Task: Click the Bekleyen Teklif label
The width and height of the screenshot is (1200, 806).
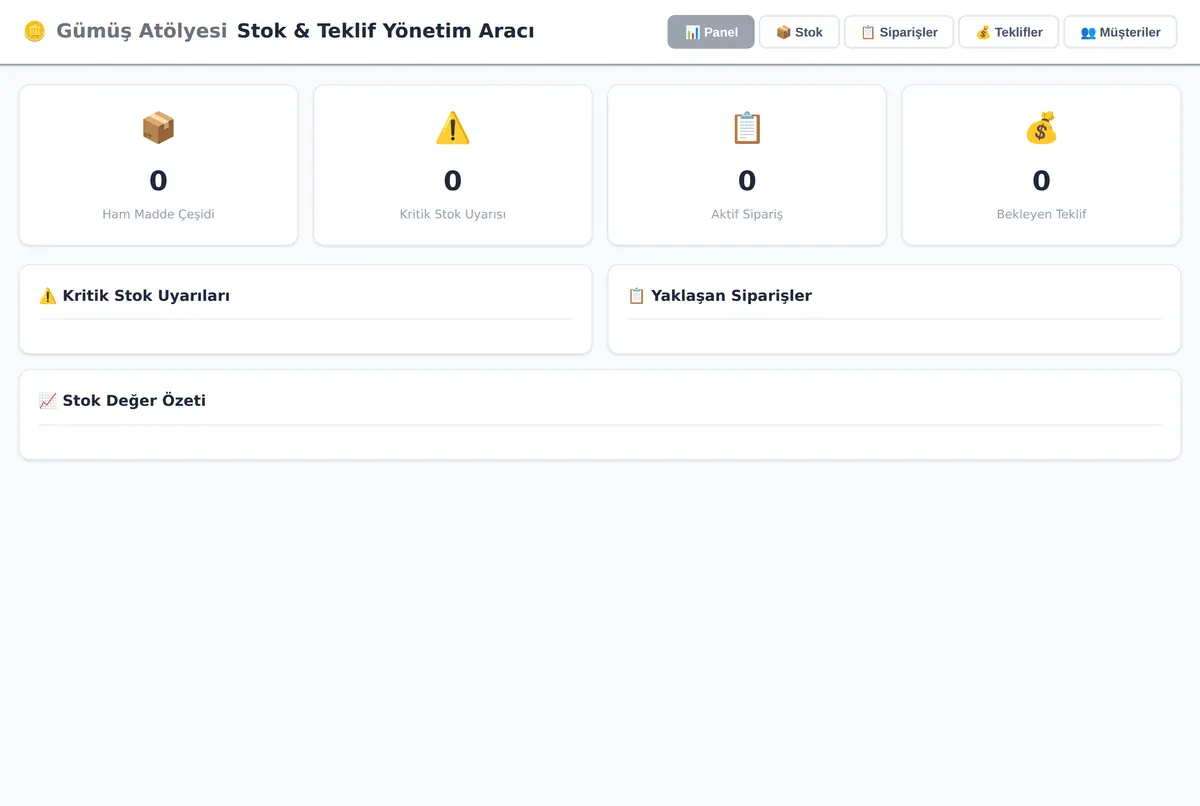Action: [x=1041, y=214]
